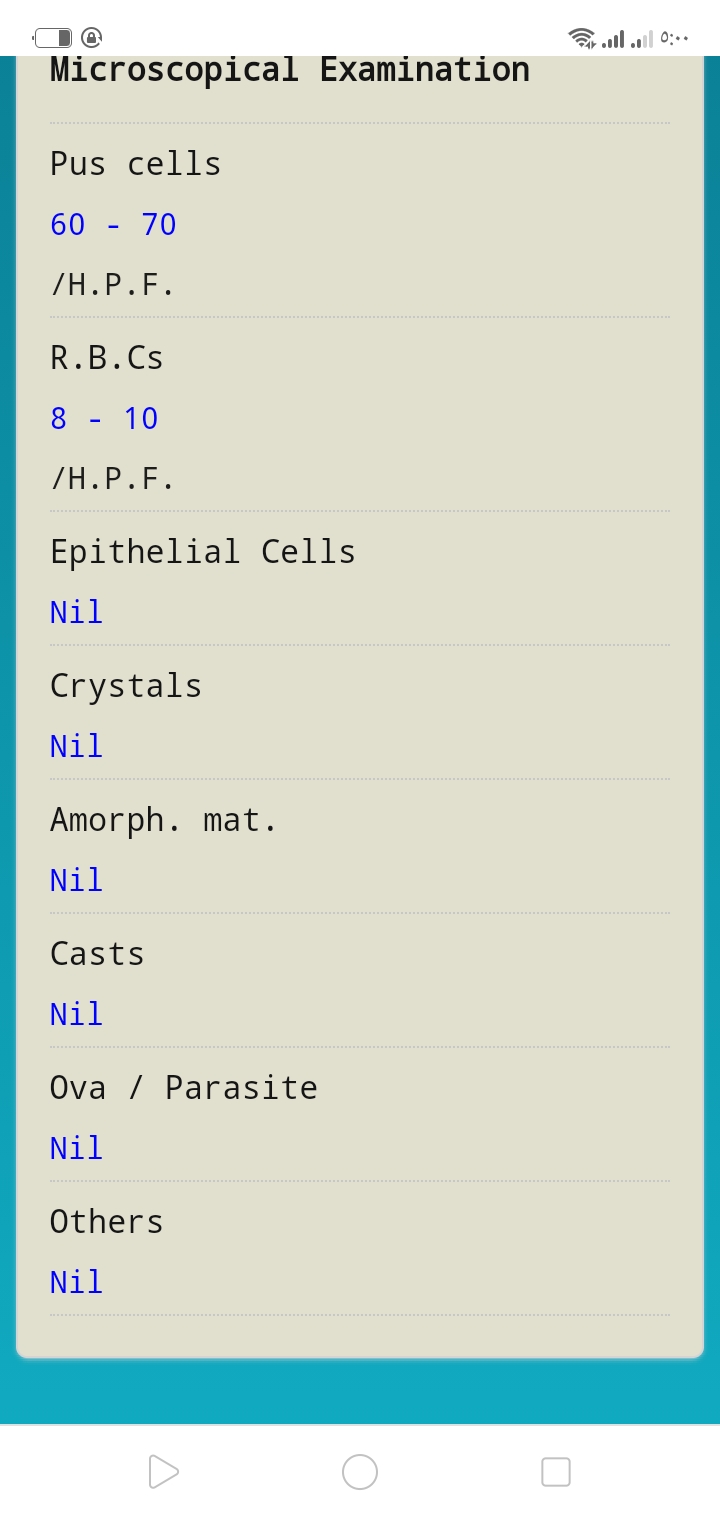Tap the clock in the status bar
Image resolution: width=720 pixels, height=1520 pixels.
(x=675, y=39)
